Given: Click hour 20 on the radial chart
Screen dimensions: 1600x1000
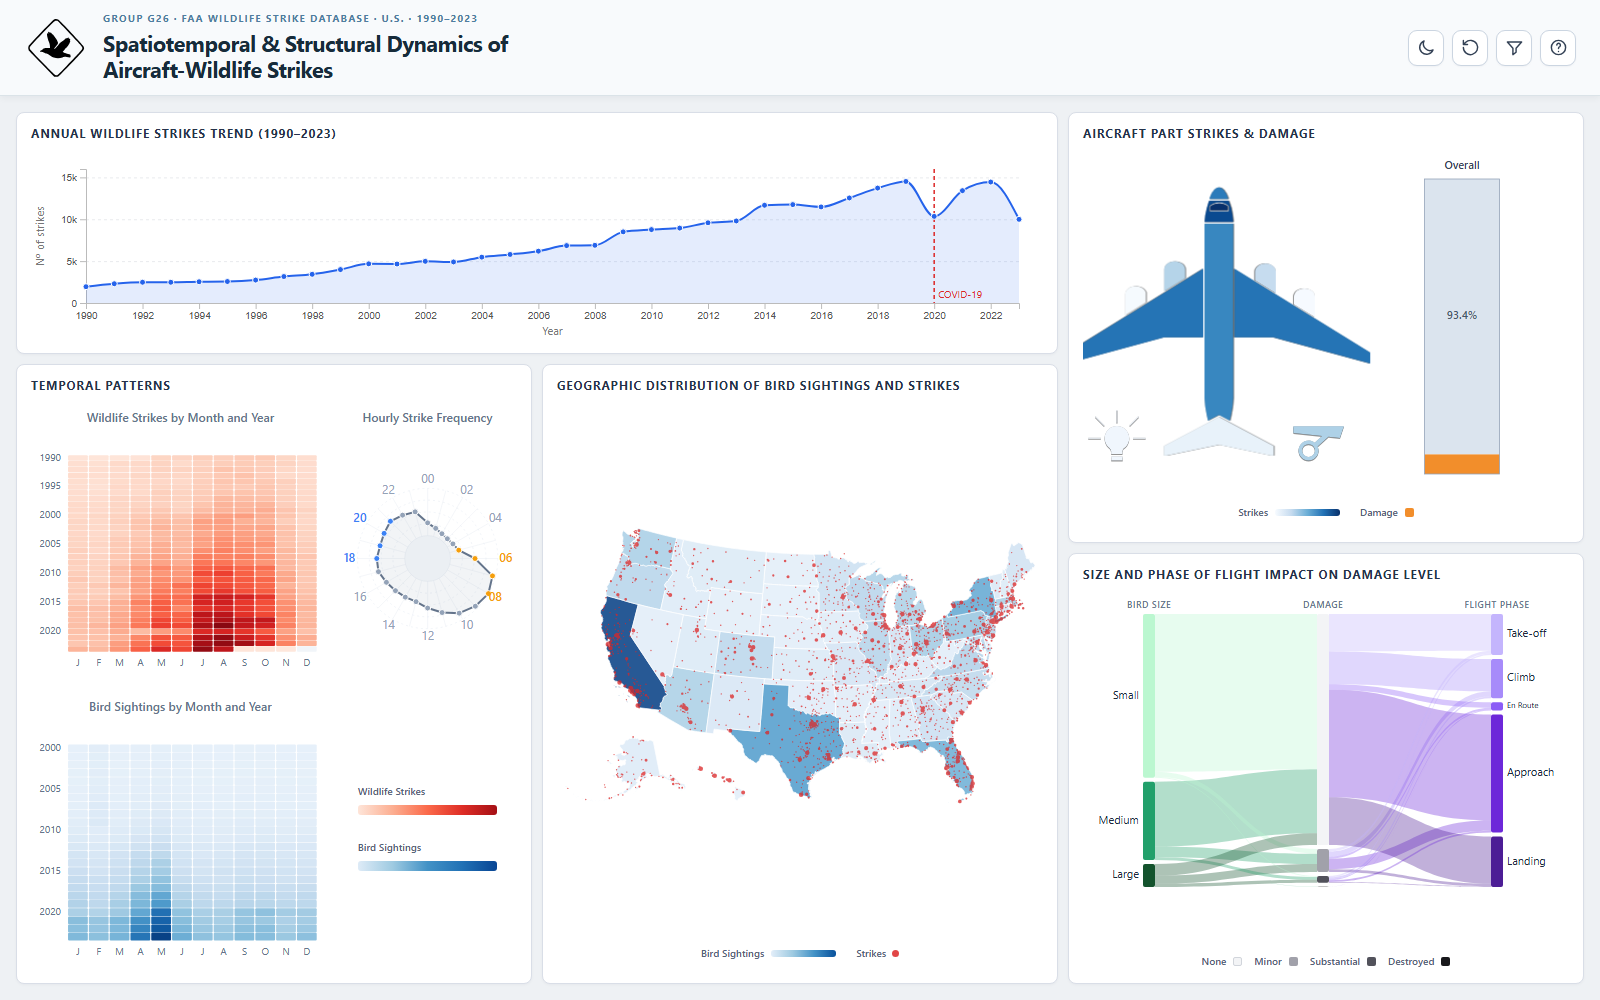Looking at the screenshot, I should click(360, 518).
